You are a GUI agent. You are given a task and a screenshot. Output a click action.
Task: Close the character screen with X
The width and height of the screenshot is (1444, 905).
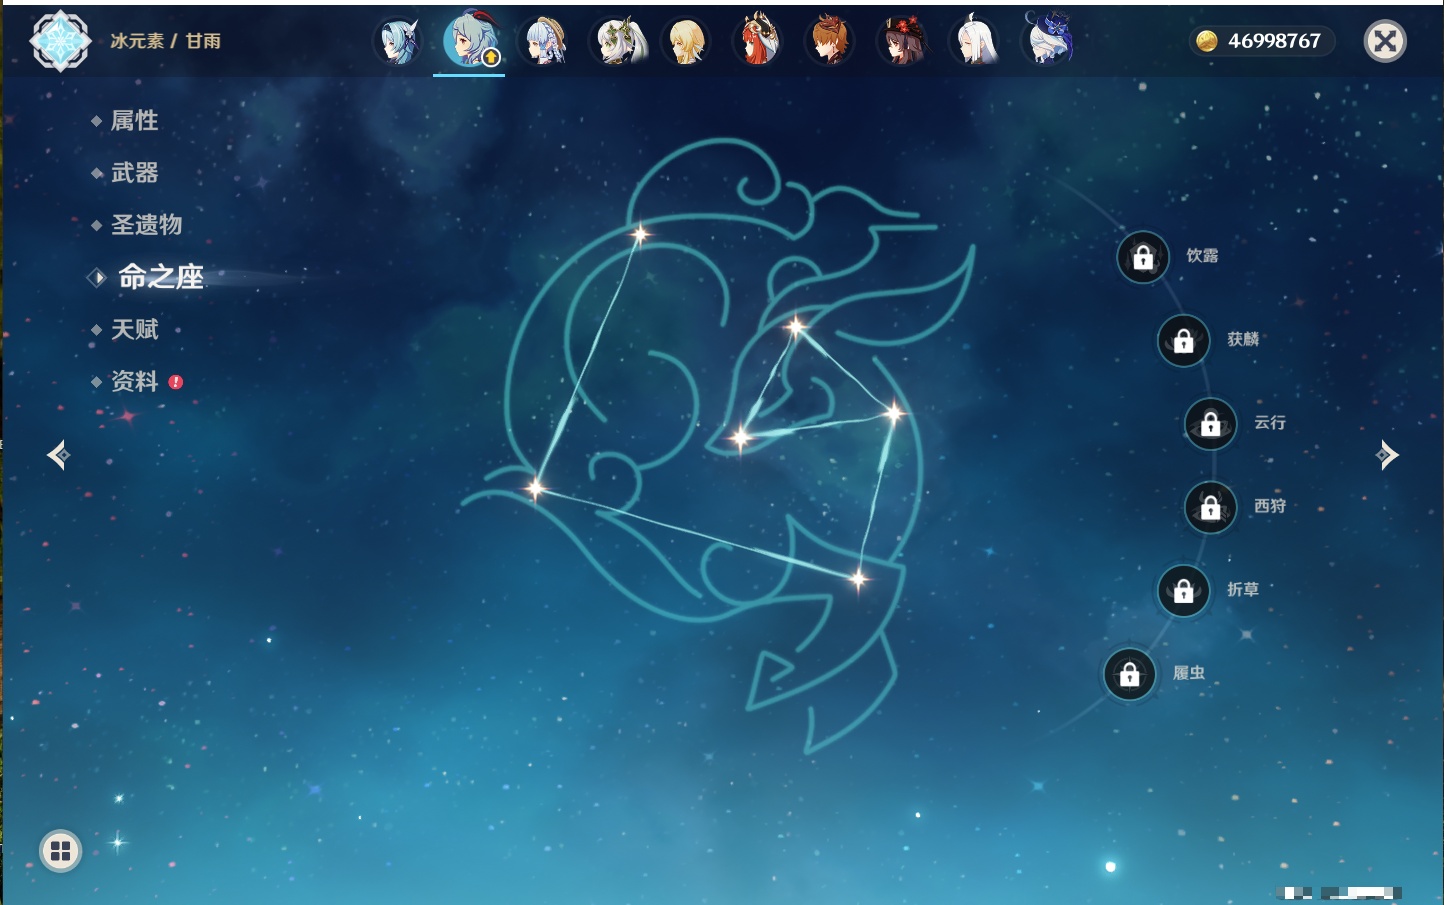click(x=1385, y=41)
